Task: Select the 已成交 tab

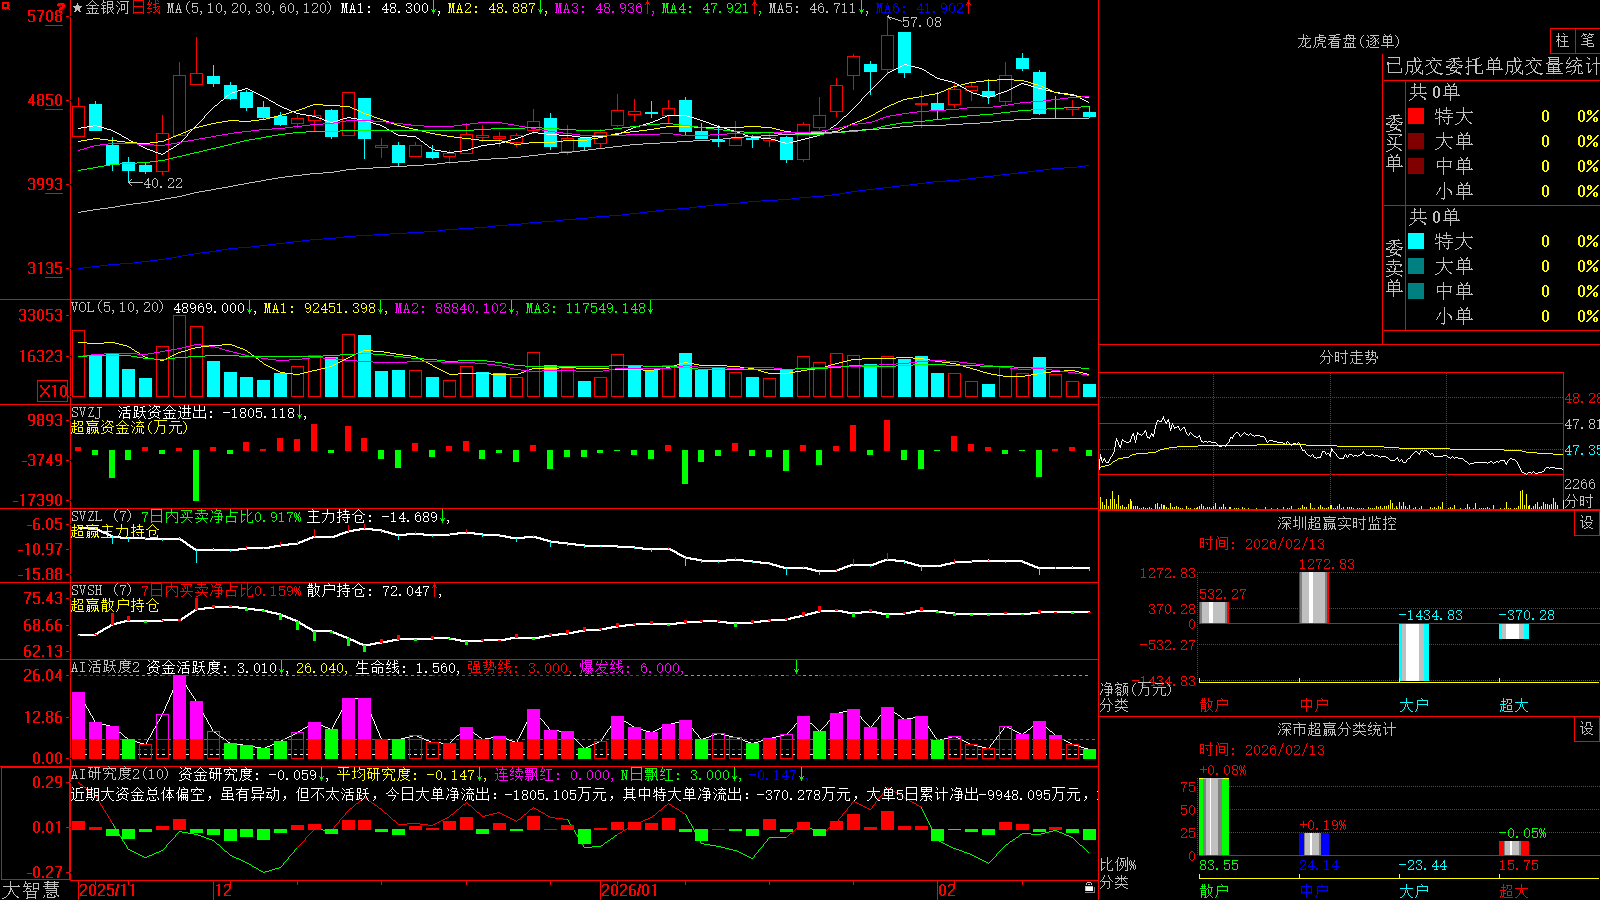Action: 1415,67
